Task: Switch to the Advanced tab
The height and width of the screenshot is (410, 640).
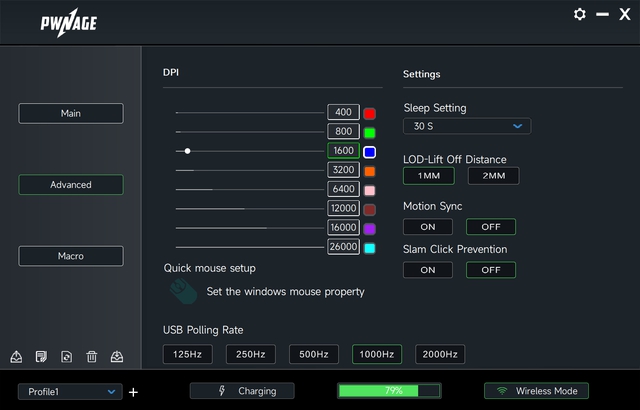Action: (x=71, y=185)
